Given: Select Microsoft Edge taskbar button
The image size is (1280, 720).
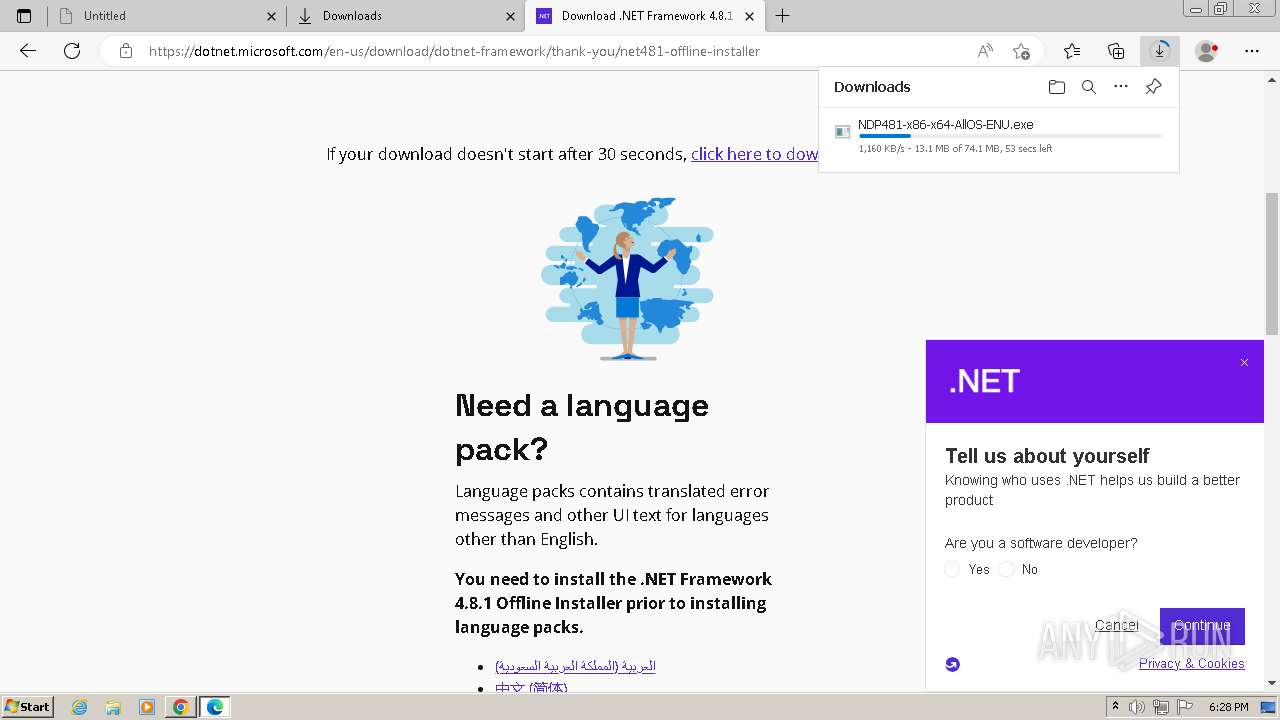Looking at the screenshot, I should click(215, 707).
